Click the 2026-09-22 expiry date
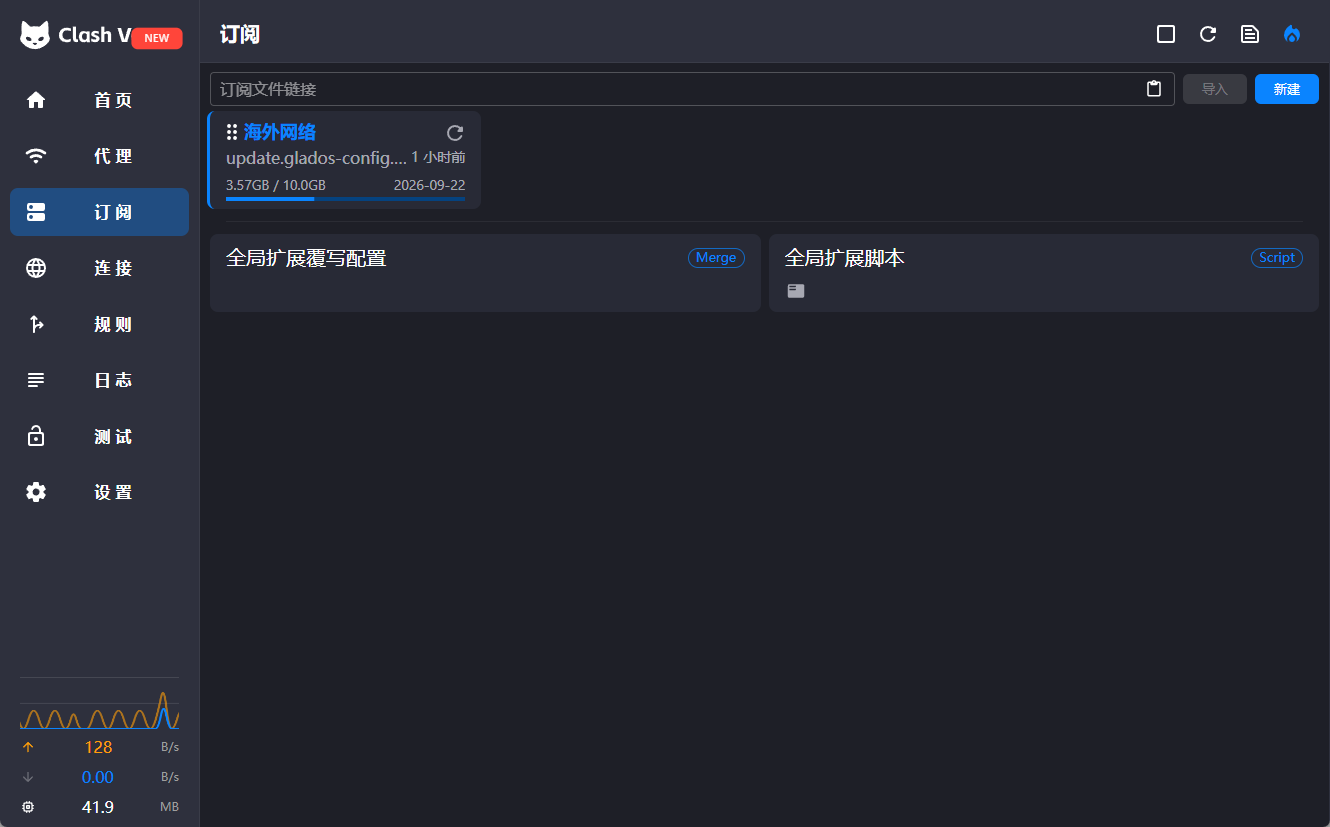The width and height of the screenshot is (1330, 827). pos(429,185)
